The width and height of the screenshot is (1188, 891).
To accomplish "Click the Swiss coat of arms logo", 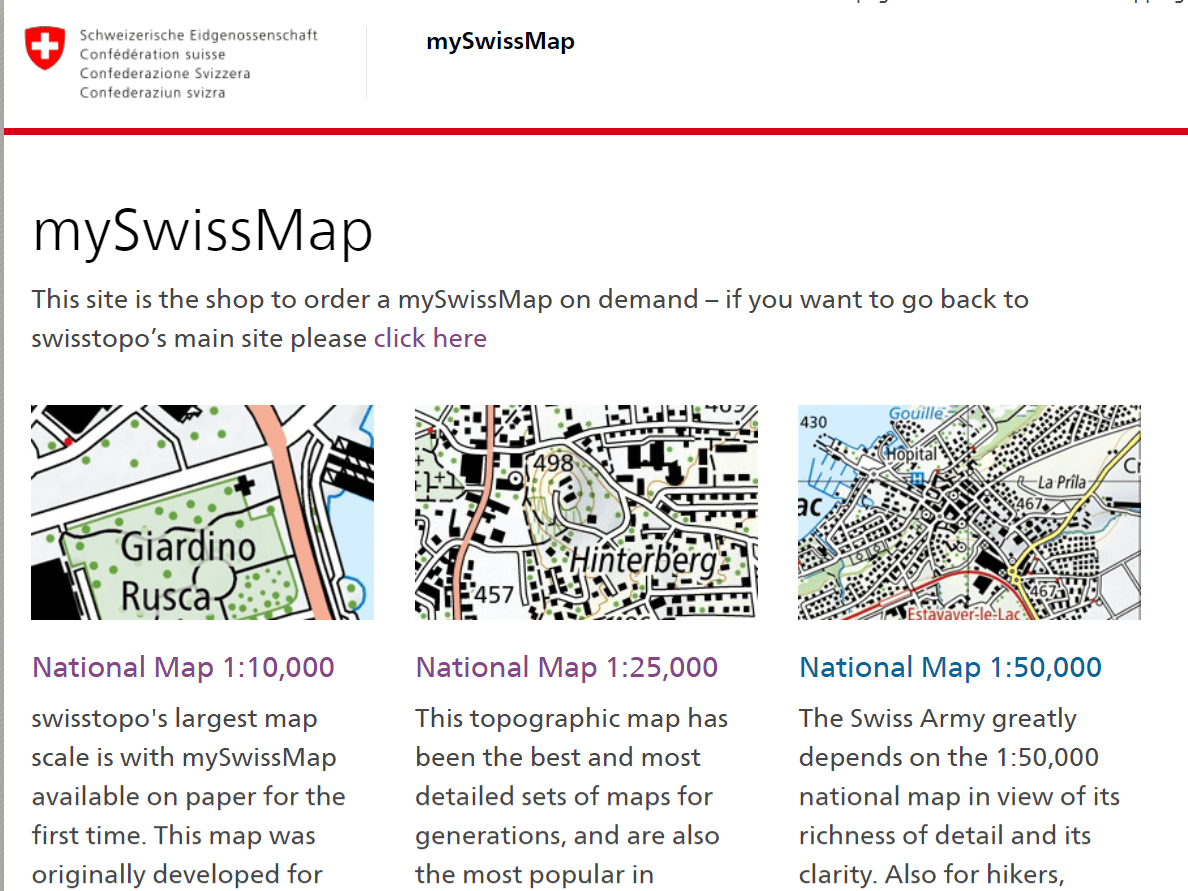I will click(45, 48).
